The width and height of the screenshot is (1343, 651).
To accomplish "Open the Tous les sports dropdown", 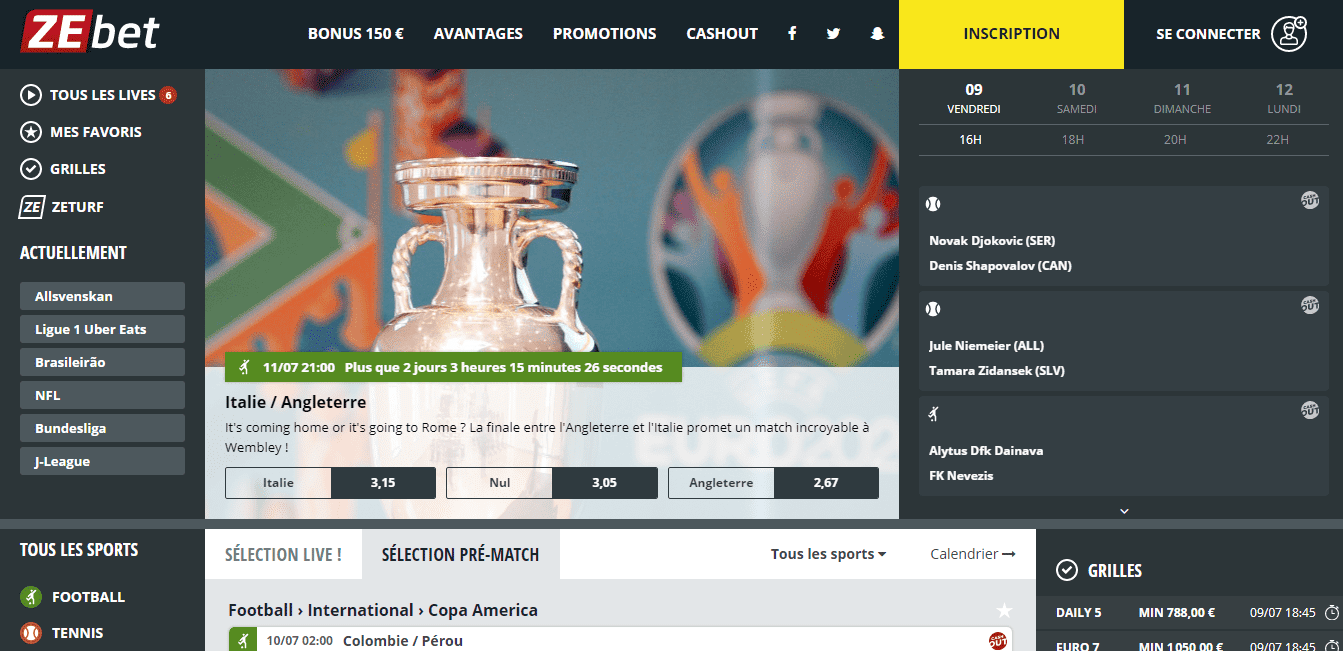I will point(828,554).
